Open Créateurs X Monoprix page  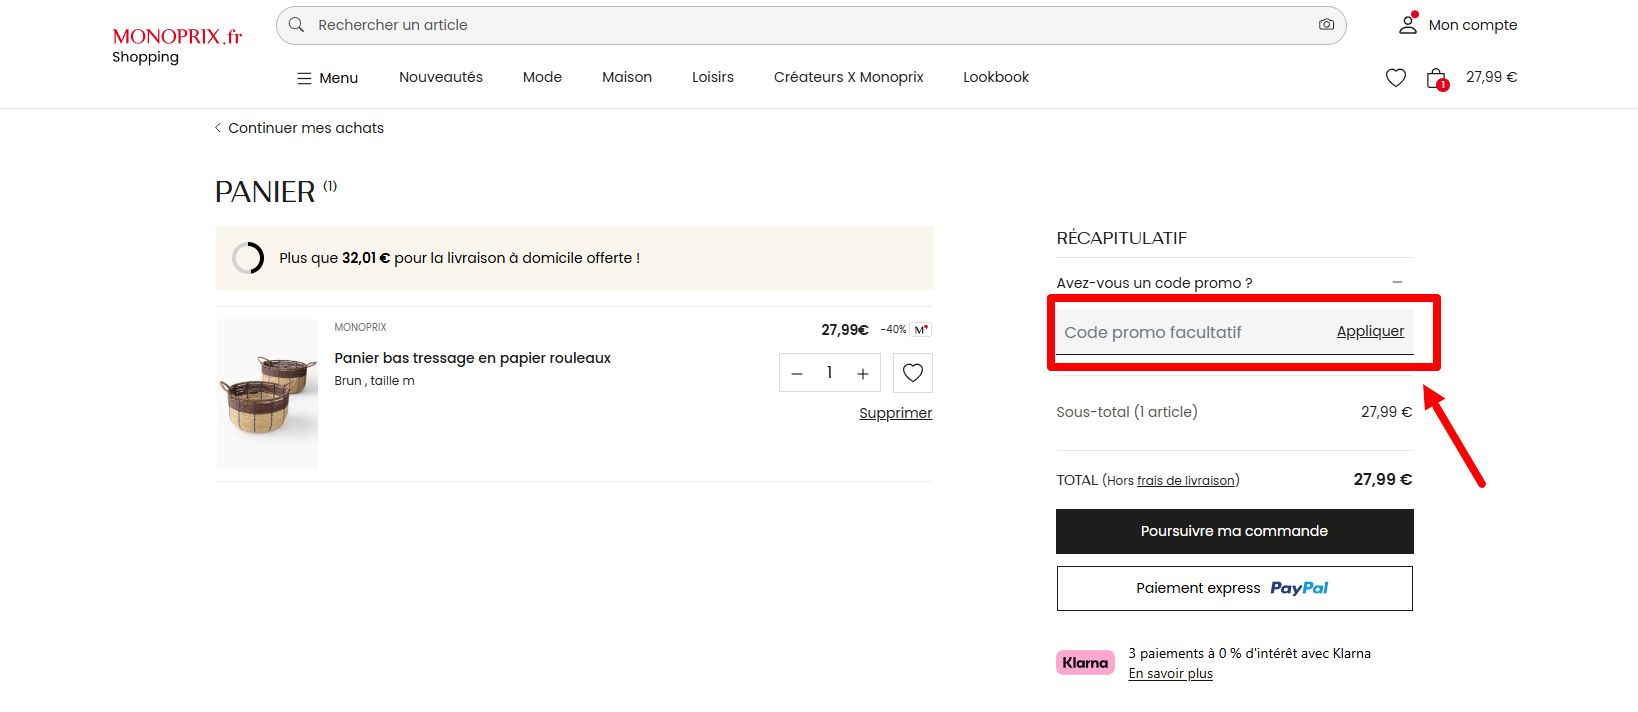coord(849,77)
